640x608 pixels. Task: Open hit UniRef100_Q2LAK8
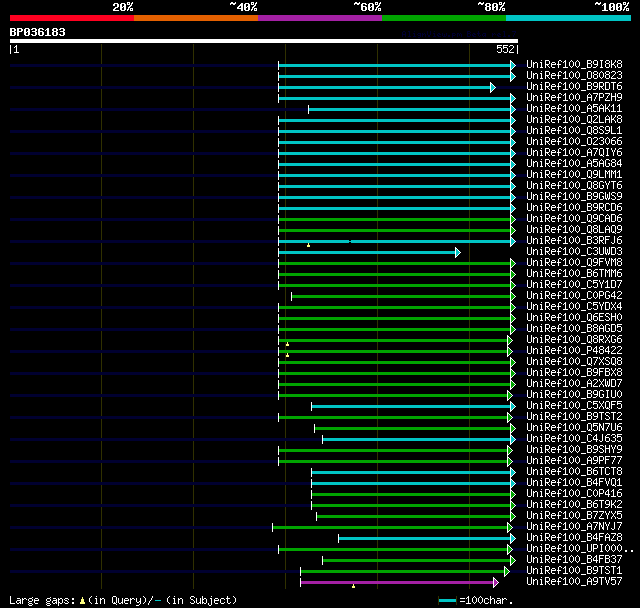click(x=574, y=120)
